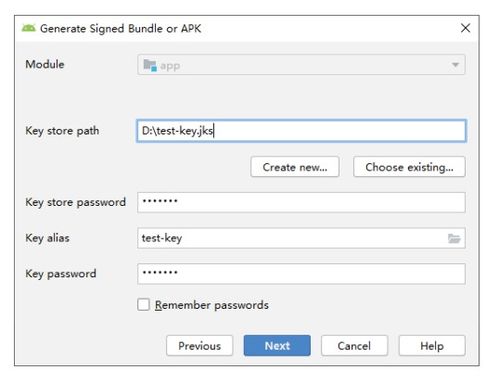Open key alias browse folder icon
This screenshot has height=383, width=499.
[454, 238]
